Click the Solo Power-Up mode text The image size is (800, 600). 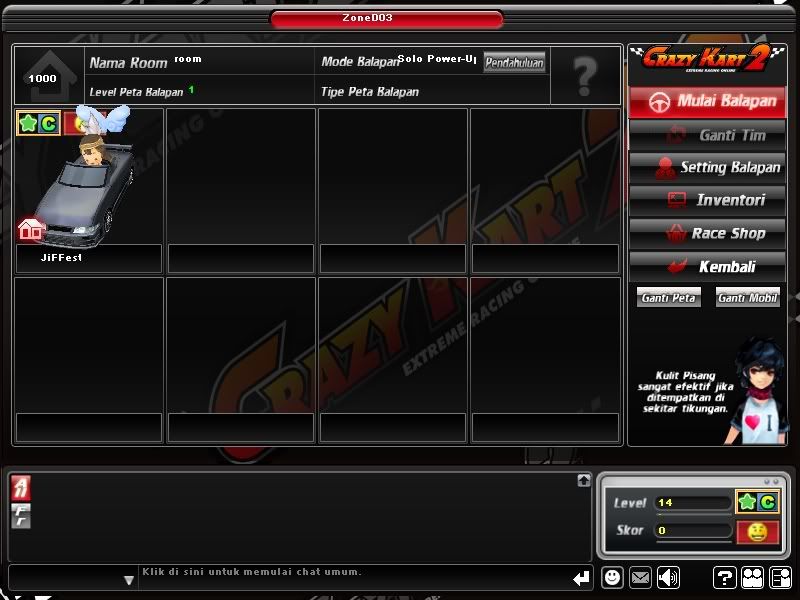pyautogui.click(x=437, y=59)
